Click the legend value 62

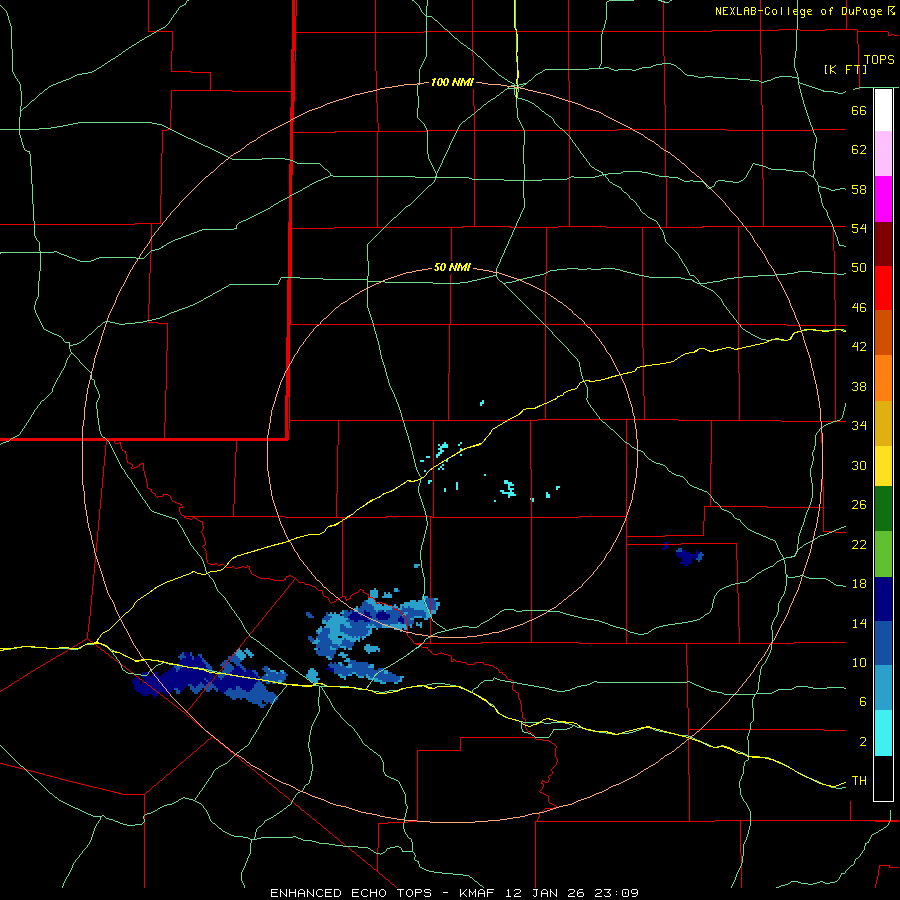coord(859,150)
